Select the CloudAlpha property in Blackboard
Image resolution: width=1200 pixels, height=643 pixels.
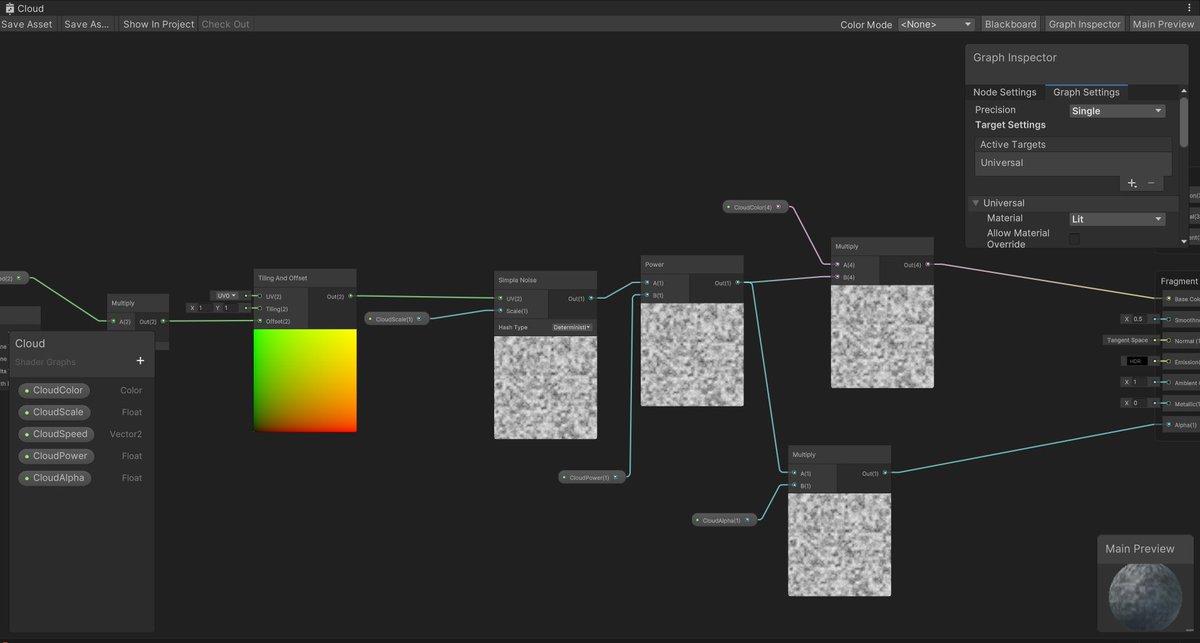click(x=55, y=478)
